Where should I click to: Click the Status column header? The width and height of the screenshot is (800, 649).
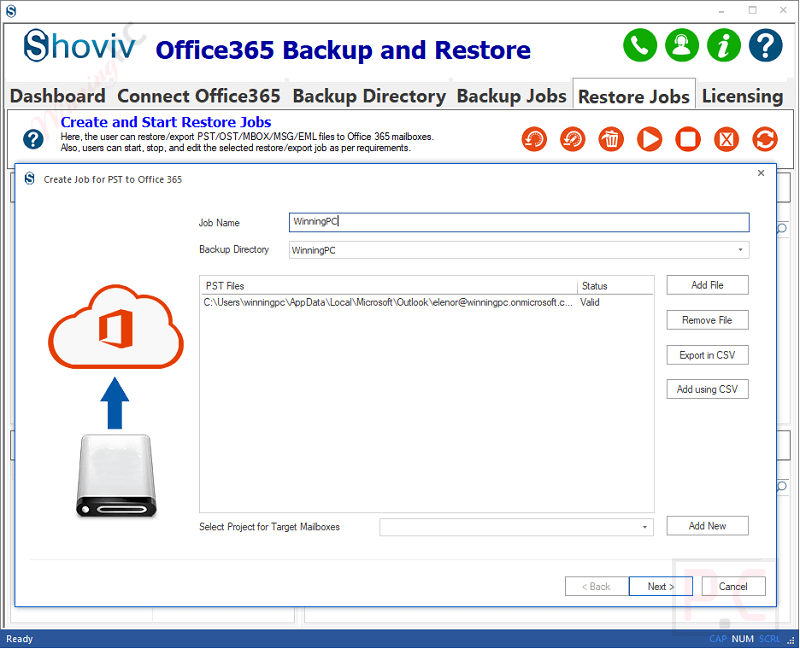(615, 286)
